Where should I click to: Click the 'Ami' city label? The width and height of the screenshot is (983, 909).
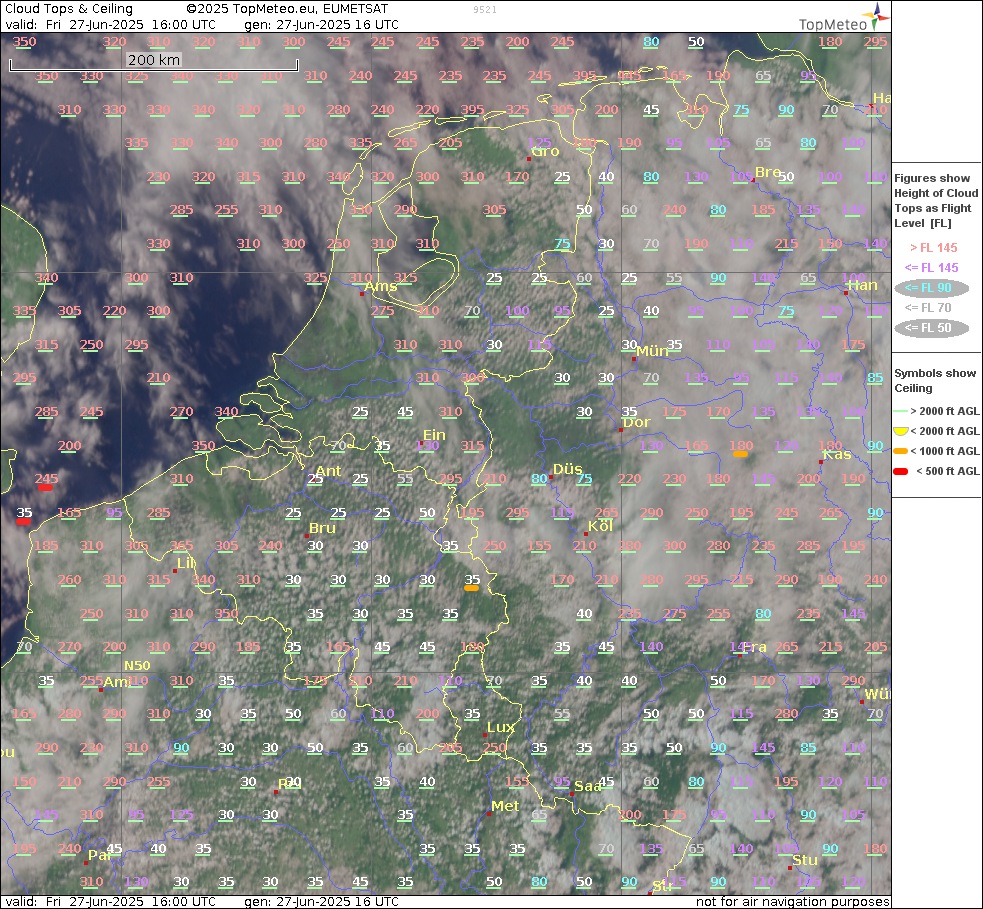pos(117,682)
